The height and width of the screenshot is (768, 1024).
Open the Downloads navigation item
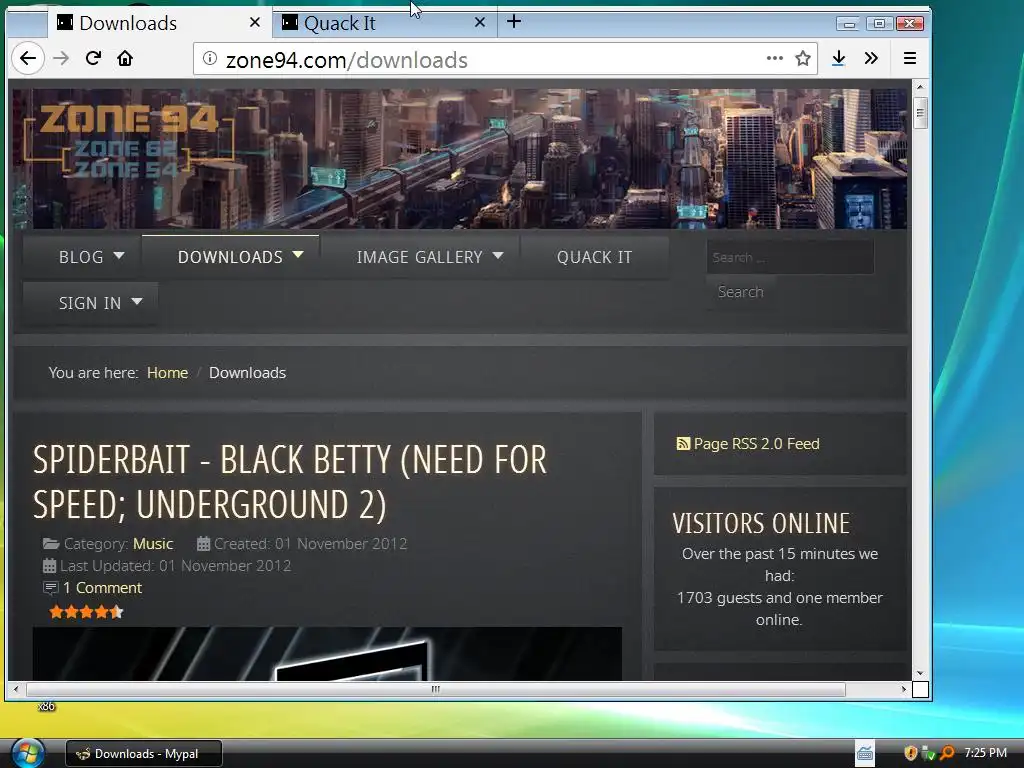point(230,257)
